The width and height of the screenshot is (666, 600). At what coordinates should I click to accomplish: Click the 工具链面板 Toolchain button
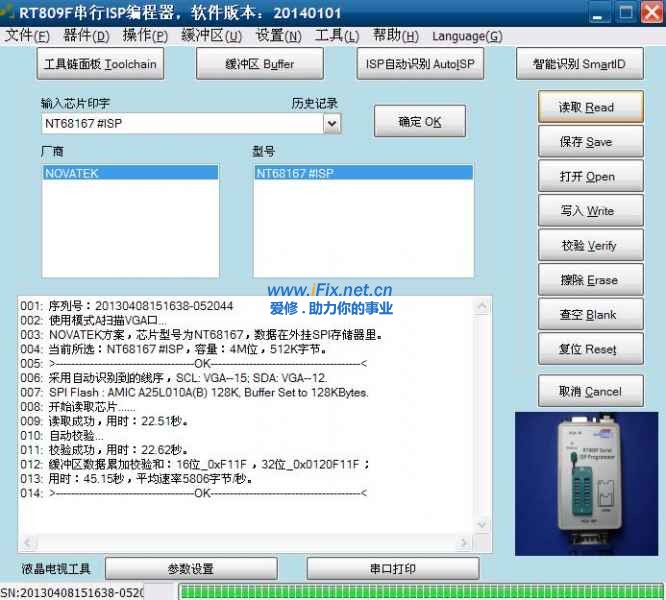point(100,64)
